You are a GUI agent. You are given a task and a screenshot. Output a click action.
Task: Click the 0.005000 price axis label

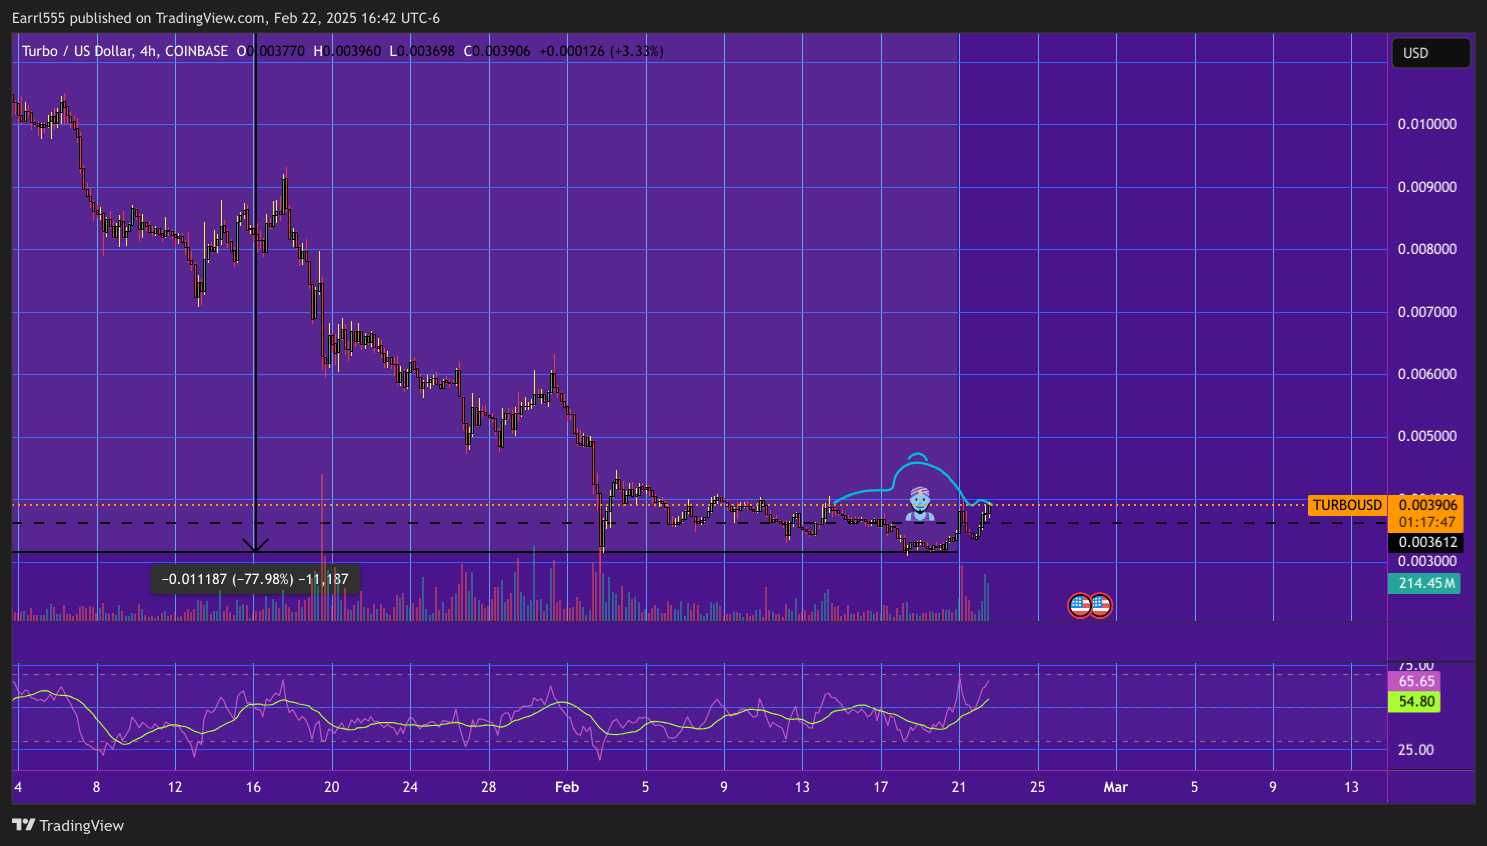point(1427,437)
